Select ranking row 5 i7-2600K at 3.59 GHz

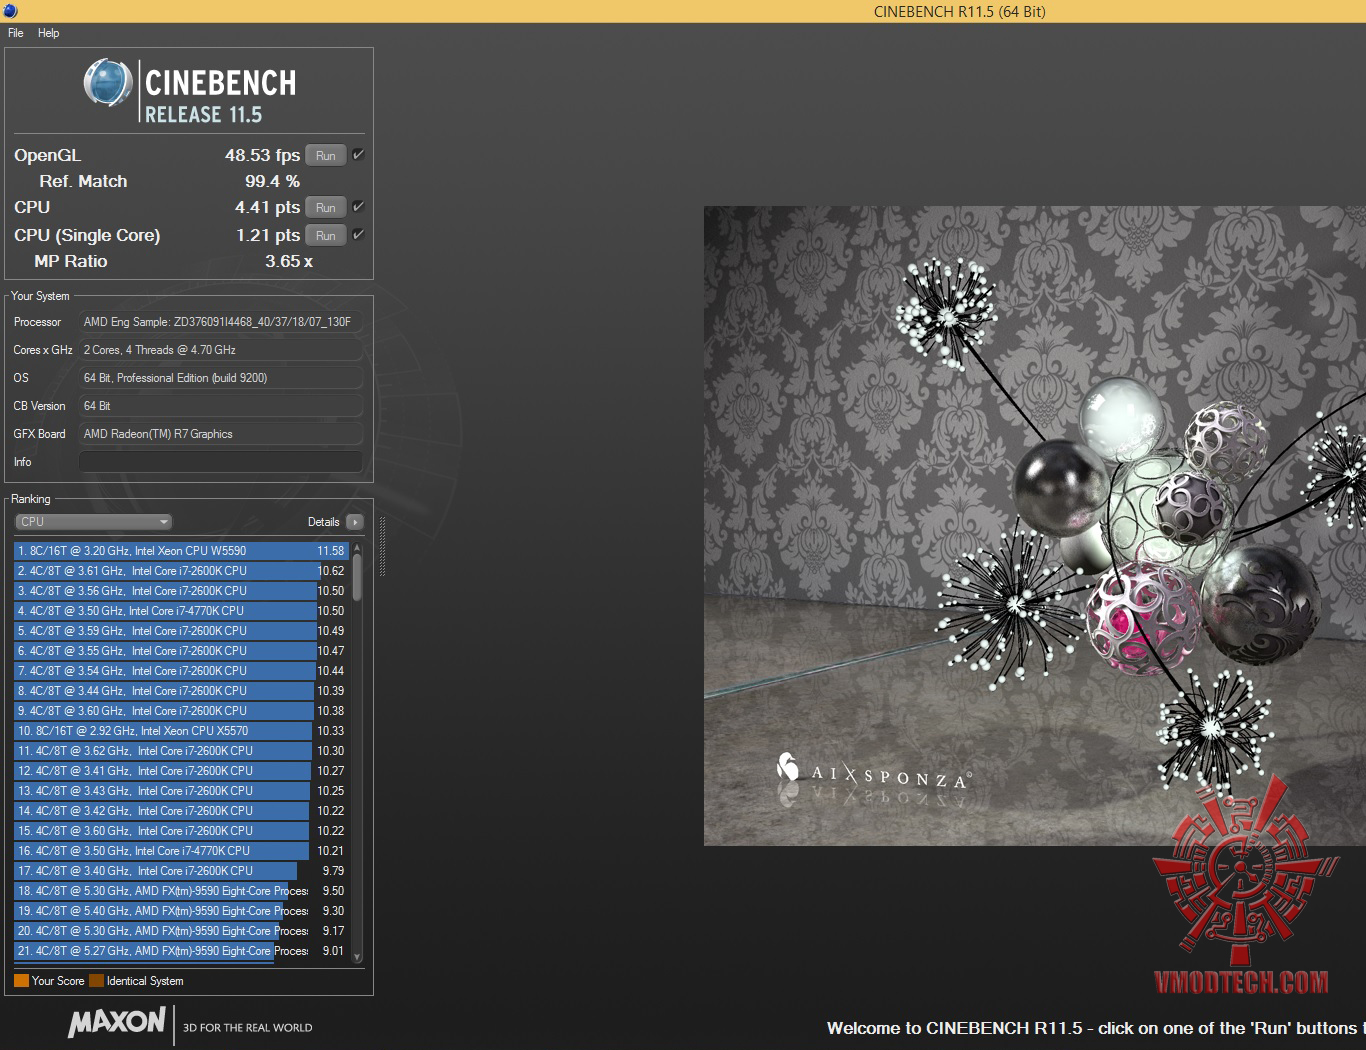[x=181, y=631]
